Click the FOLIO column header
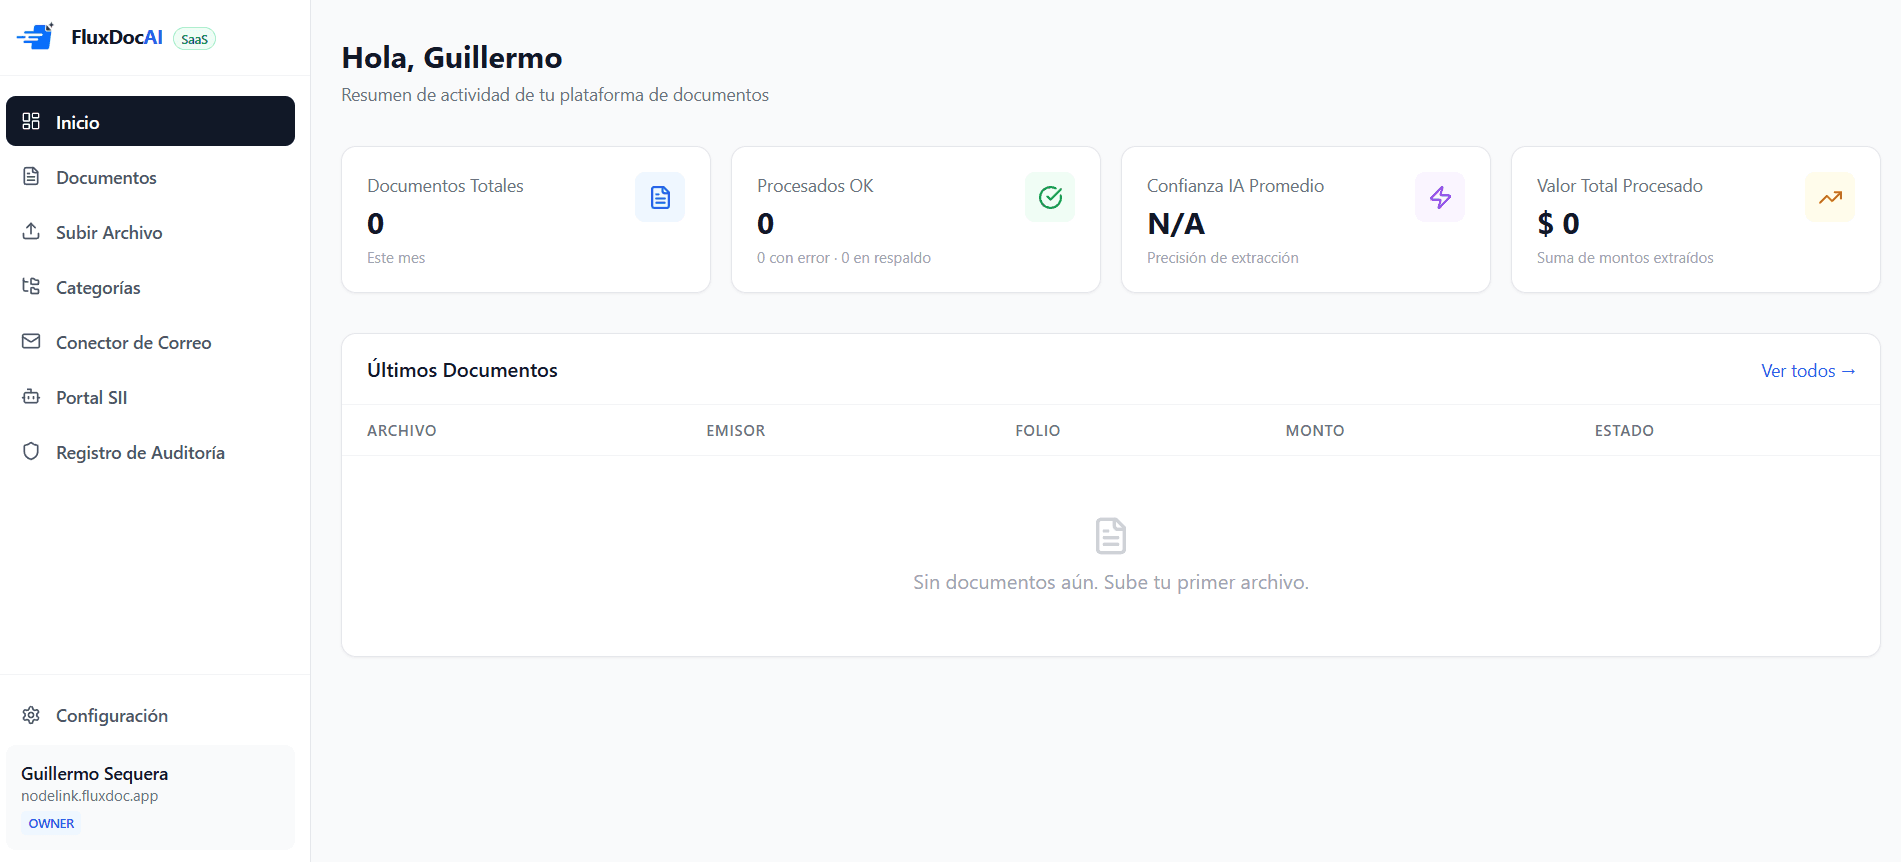 click(x=1038, y=431)
